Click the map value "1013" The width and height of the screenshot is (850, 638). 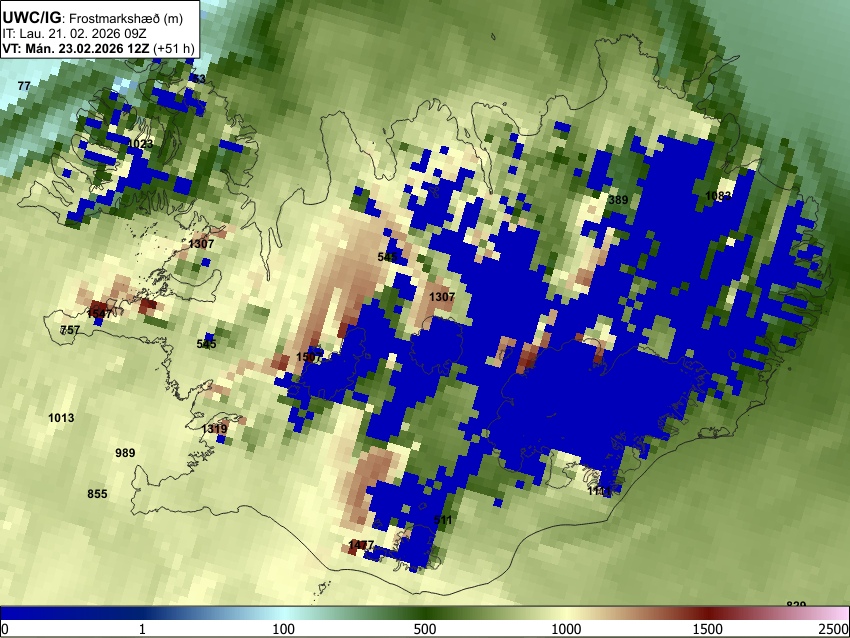61,418
